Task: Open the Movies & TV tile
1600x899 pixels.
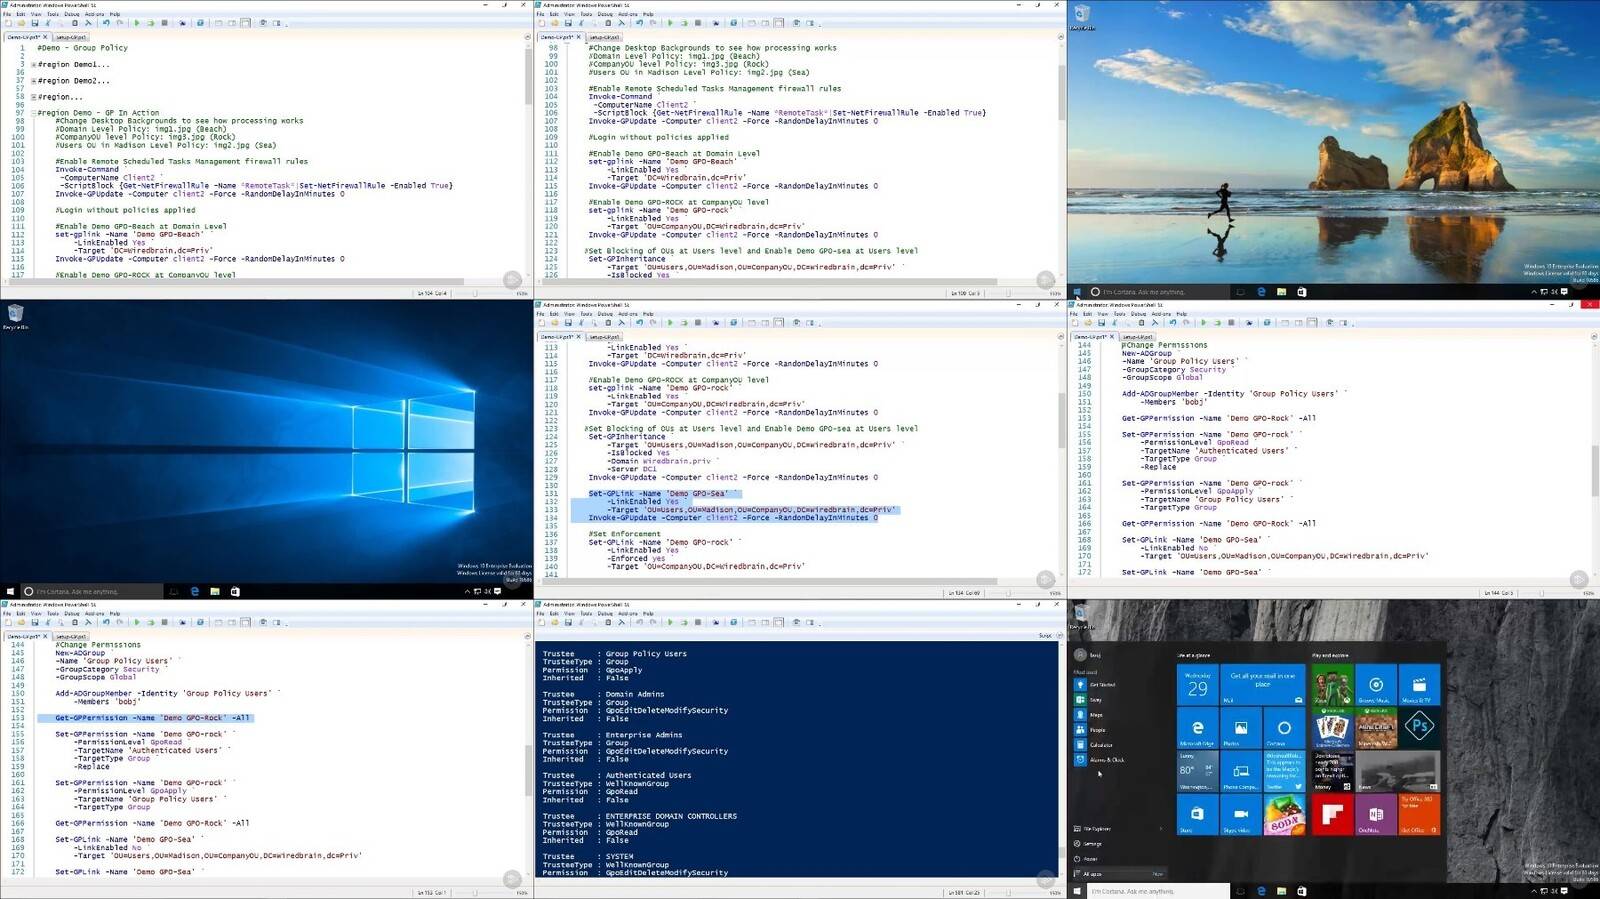Action: (x=1419, y=685)
